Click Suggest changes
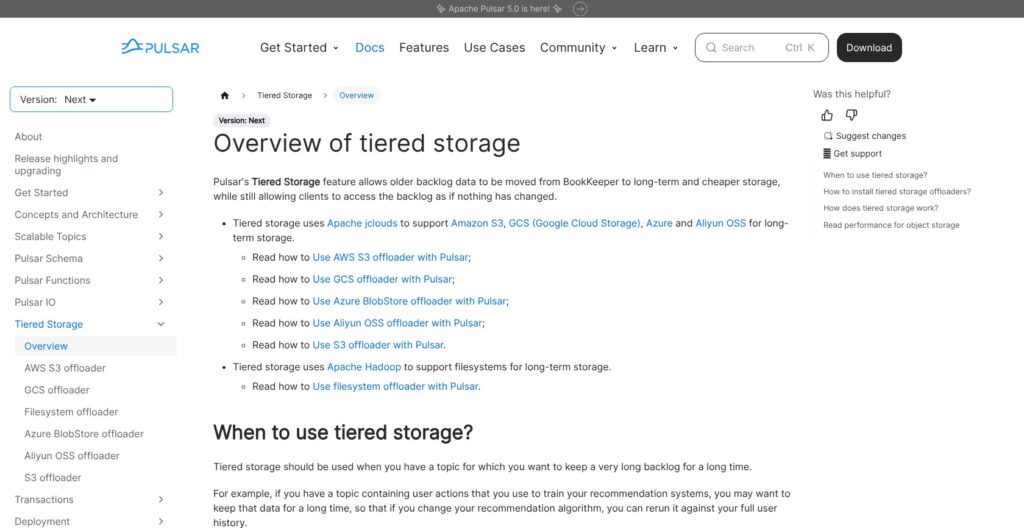Viewport: 1024px width, 528px height. tap(865, 136)
